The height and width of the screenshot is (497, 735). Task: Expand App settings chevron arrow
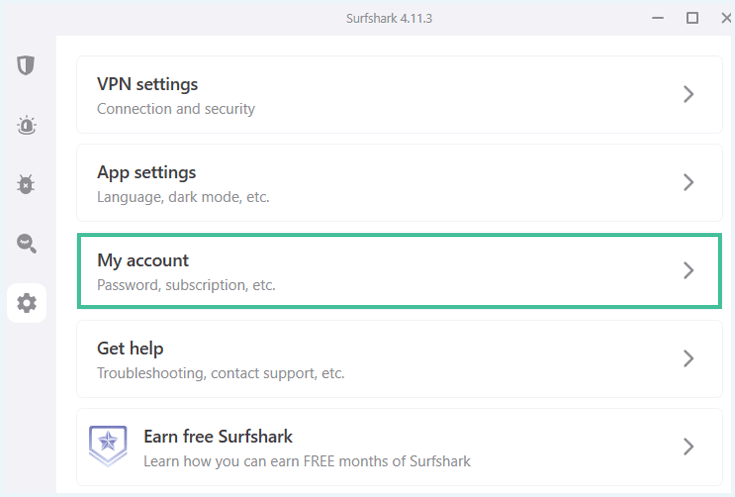(688, 182)
